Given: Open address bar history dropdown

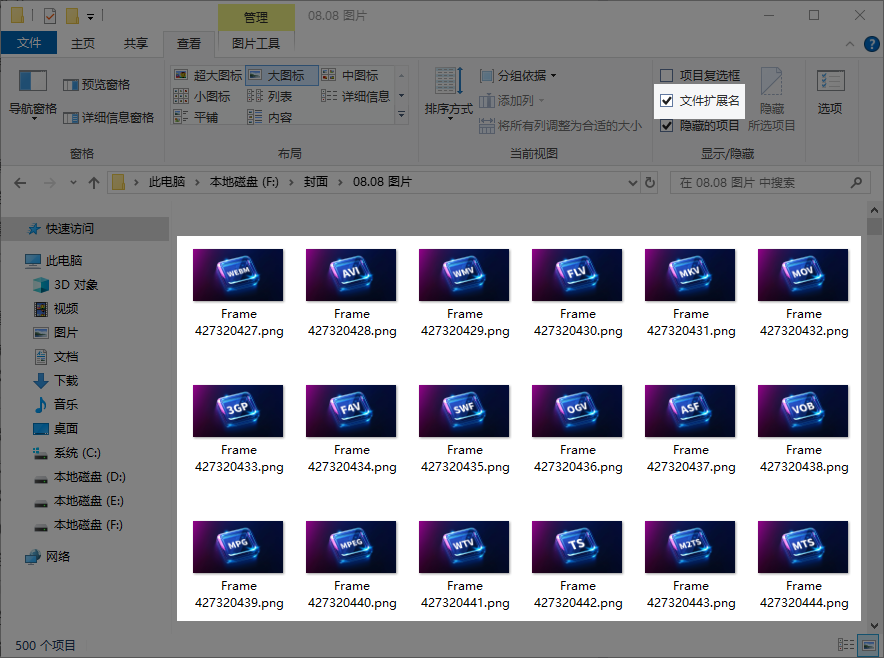Looking at the screenshot, I should [x=633, y=183].
